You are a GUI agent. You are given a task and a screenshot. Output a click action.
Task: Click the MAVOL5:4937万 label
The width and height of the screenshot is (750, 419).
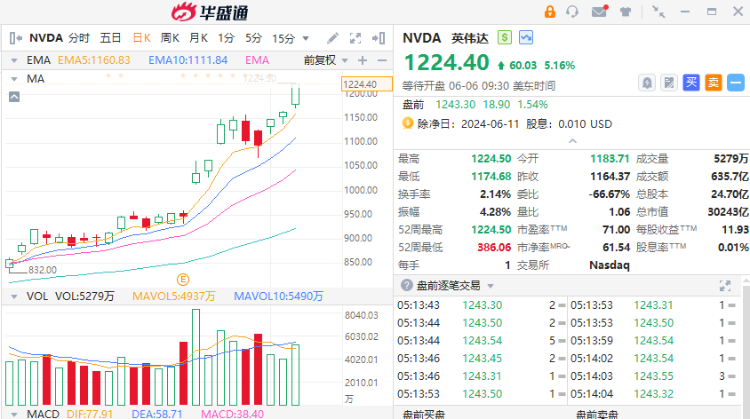click(x=174, y=297)
